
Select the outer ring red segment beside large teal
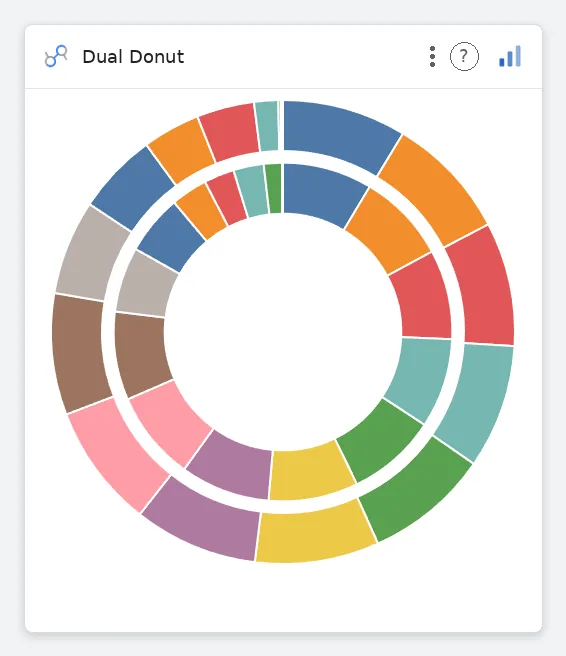coord(482,287)
